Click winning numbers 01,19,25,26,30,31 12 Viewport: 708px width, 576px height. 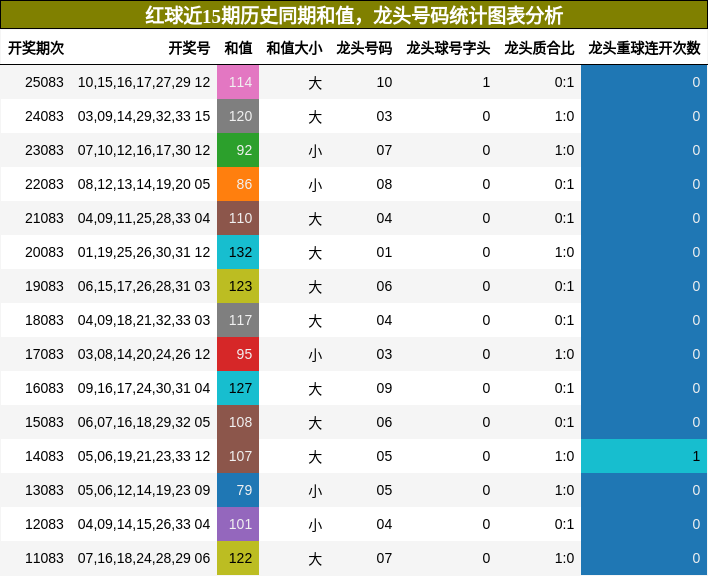pyautogui.click(x=144, y=252)
